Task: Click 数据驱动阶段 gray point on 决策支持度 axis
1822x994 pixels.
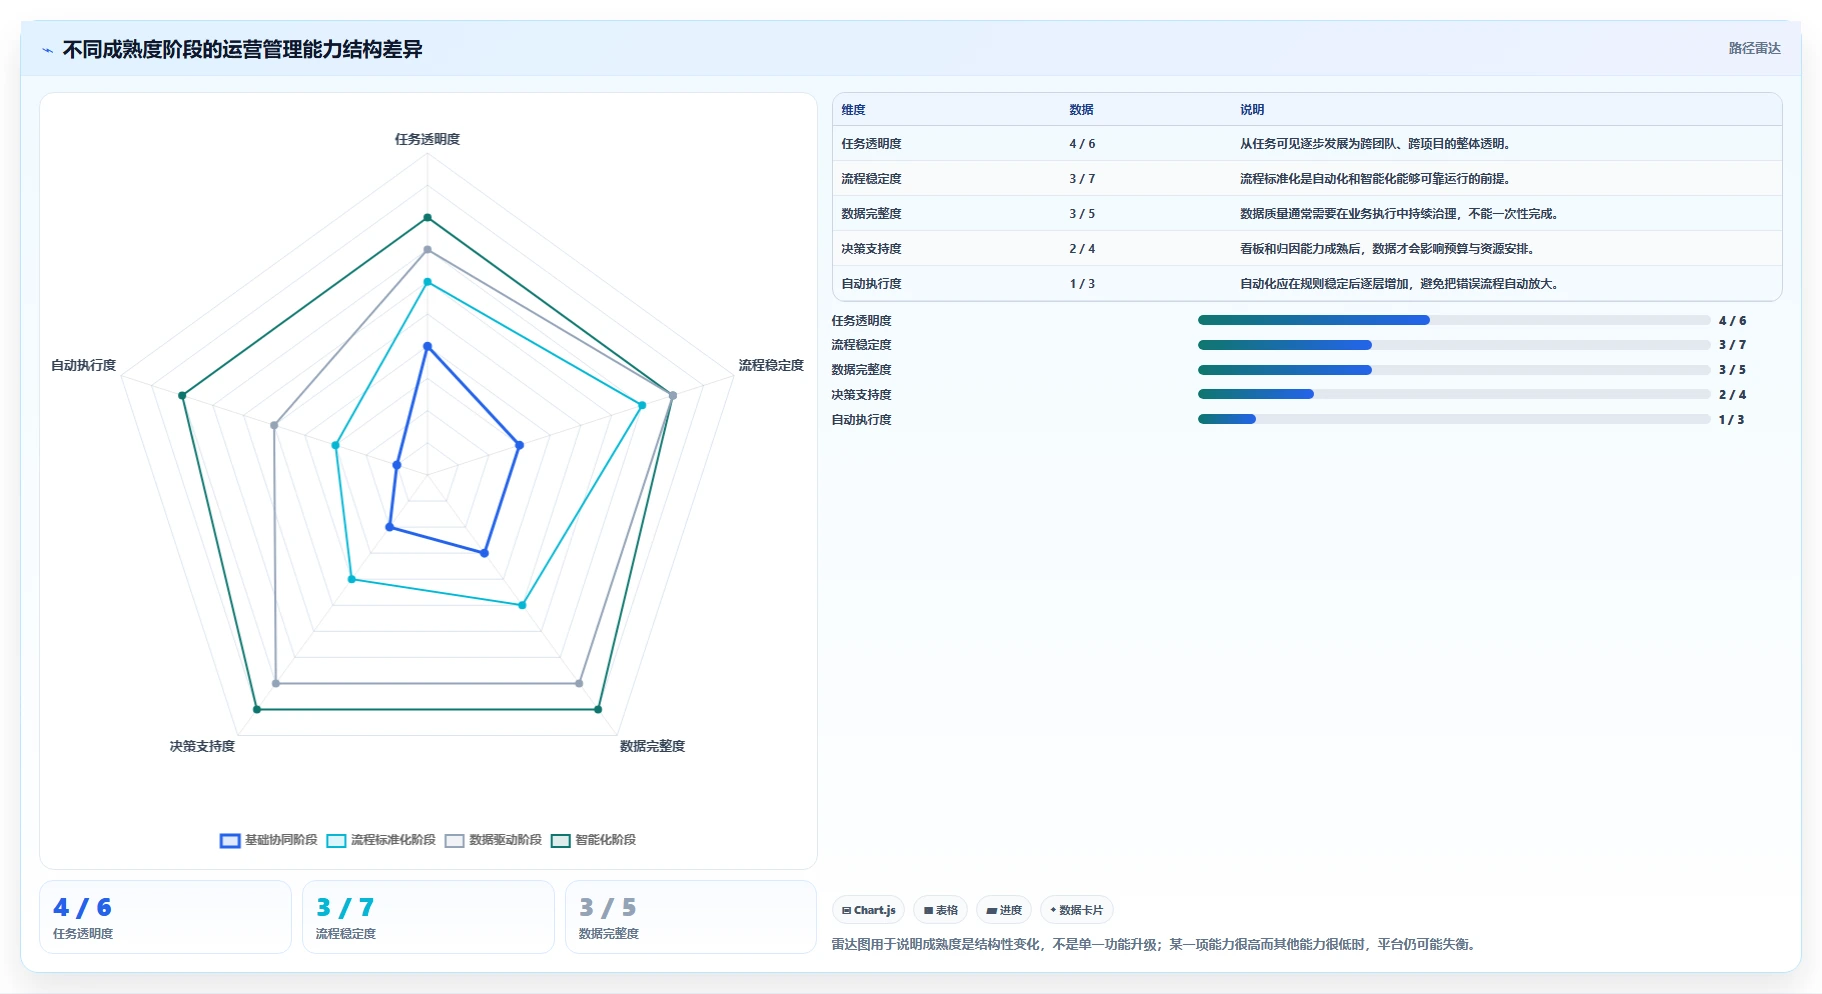Action: [276, 684]
